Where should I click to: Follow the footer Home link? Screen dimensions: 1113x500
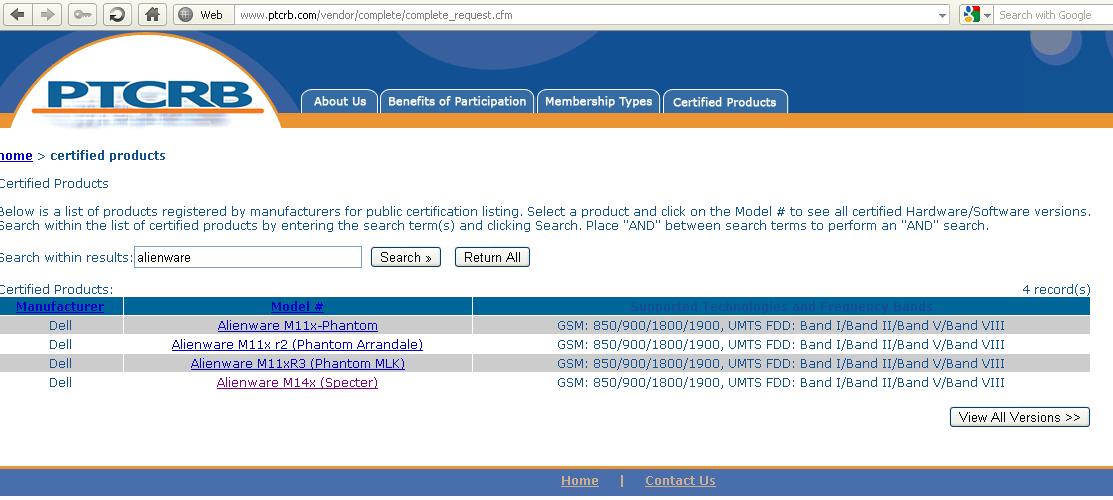click(579, 481)
